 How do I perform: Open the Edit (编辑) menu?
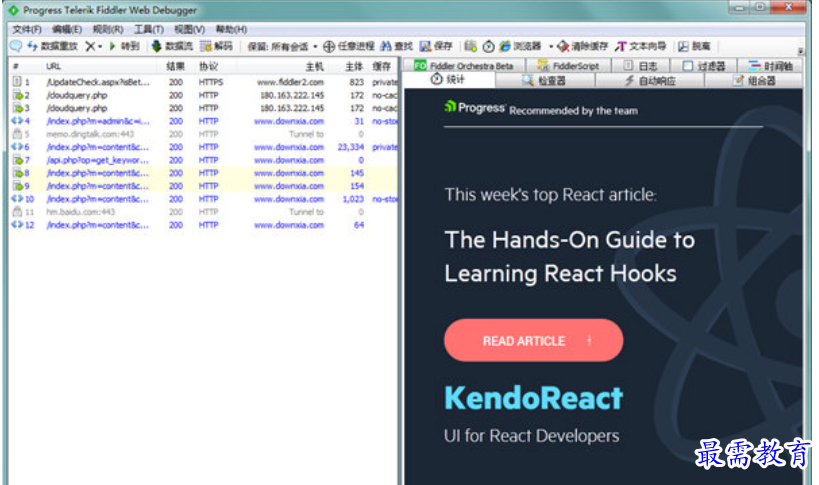[x=67, y=29]
